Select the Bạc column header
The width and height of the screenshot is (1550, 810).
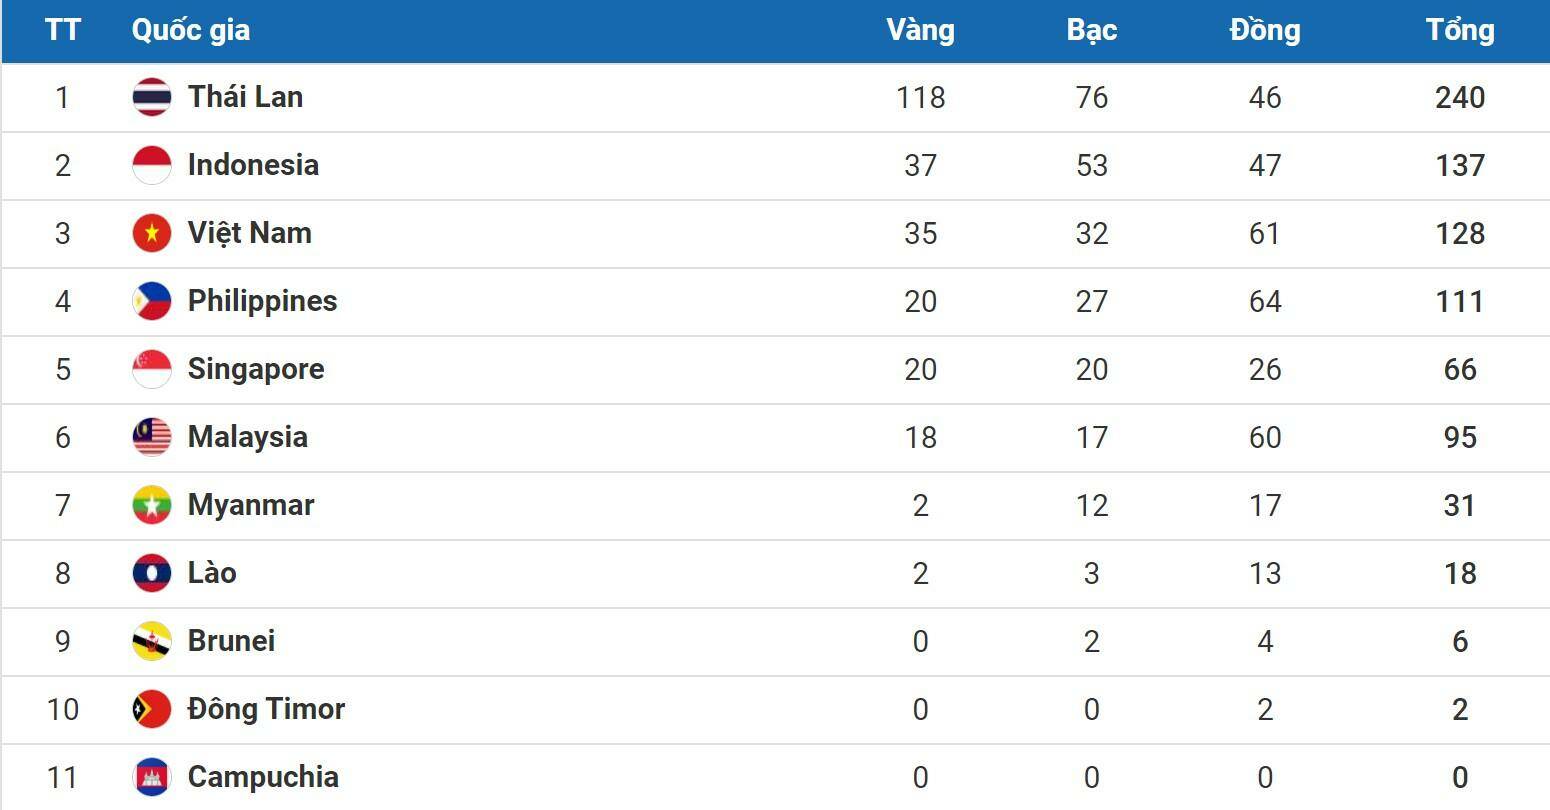(x=1091, y=30)
